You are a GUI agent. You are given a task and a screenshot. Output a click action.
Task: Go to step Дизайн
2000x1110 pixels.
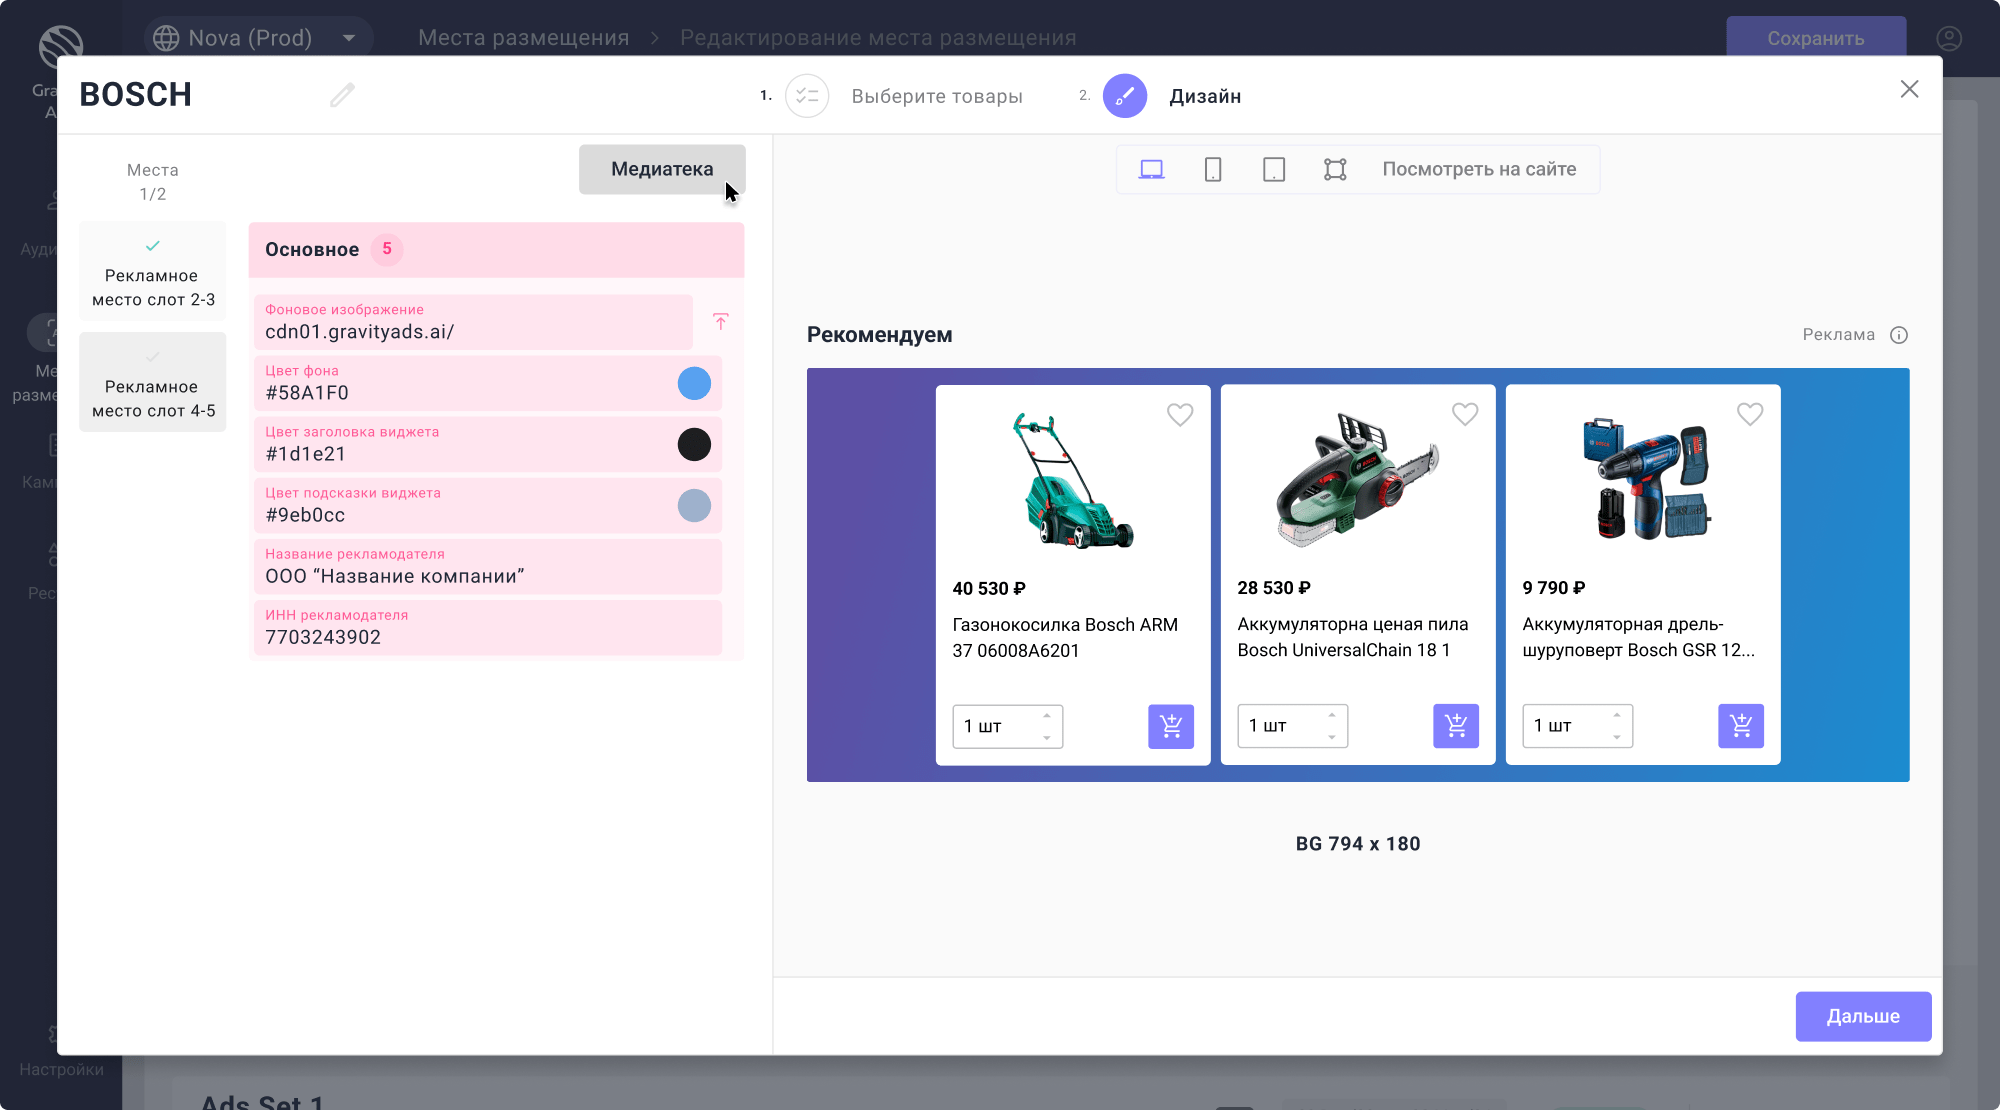[x=1205, y=96]
